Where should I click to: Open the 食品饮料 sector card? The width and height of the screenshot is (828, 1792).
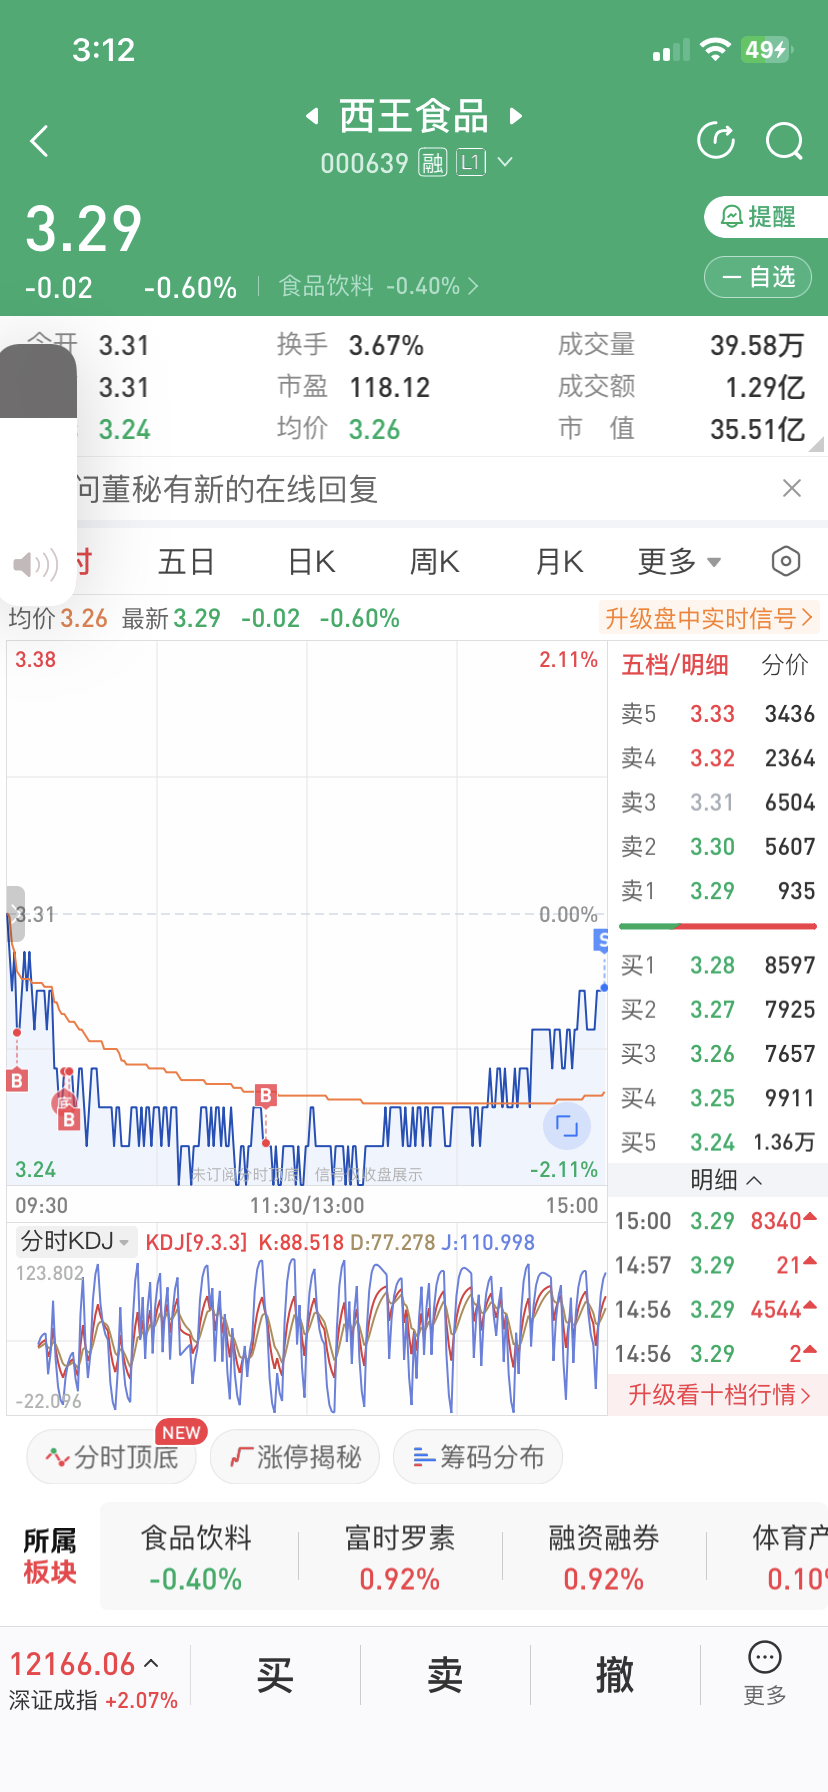196,1558
